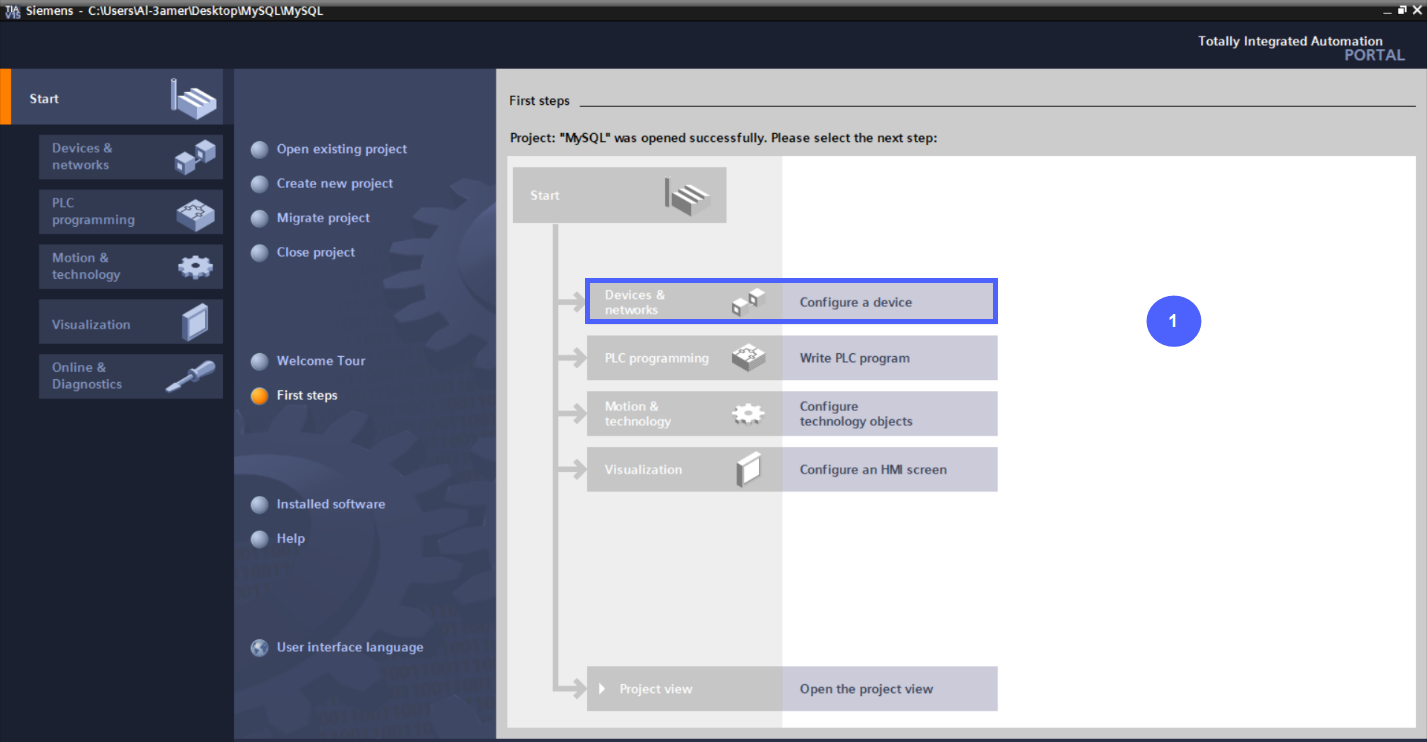1427x742 pixels.
Task: Select Close project
Action: click(303, 252)
